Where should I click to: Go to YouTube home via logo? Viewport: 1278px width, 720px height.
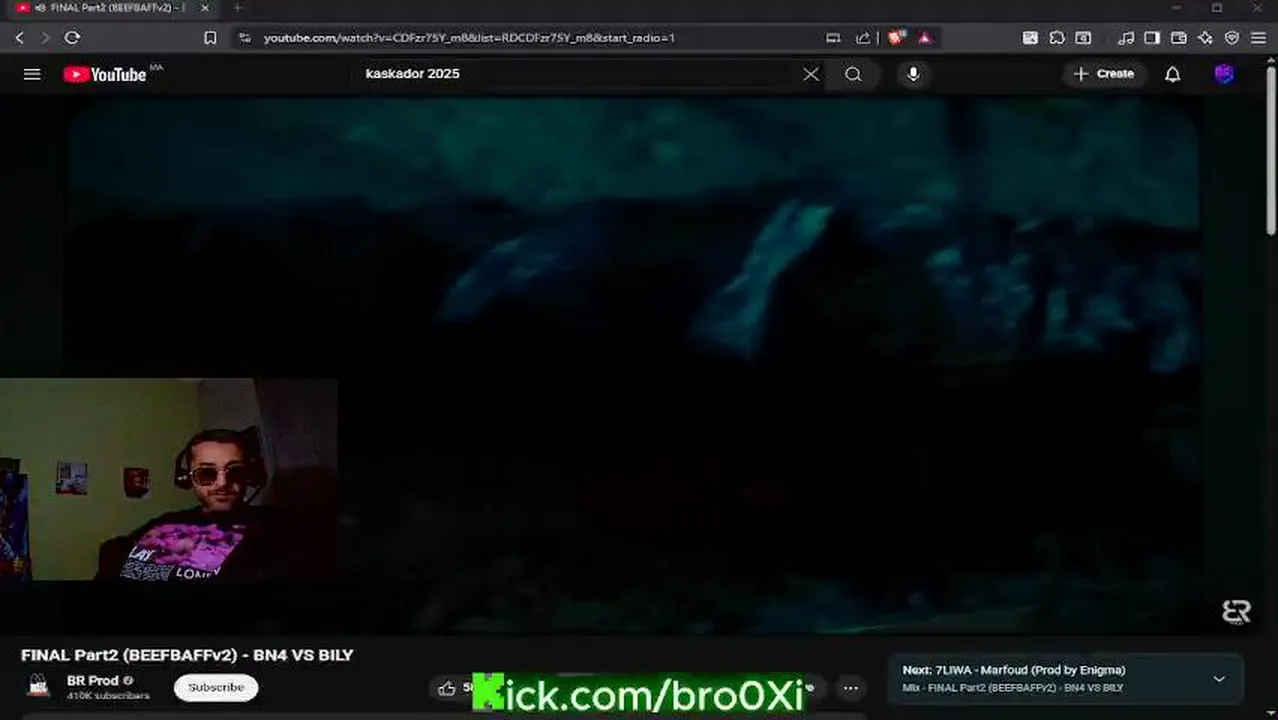105,74
